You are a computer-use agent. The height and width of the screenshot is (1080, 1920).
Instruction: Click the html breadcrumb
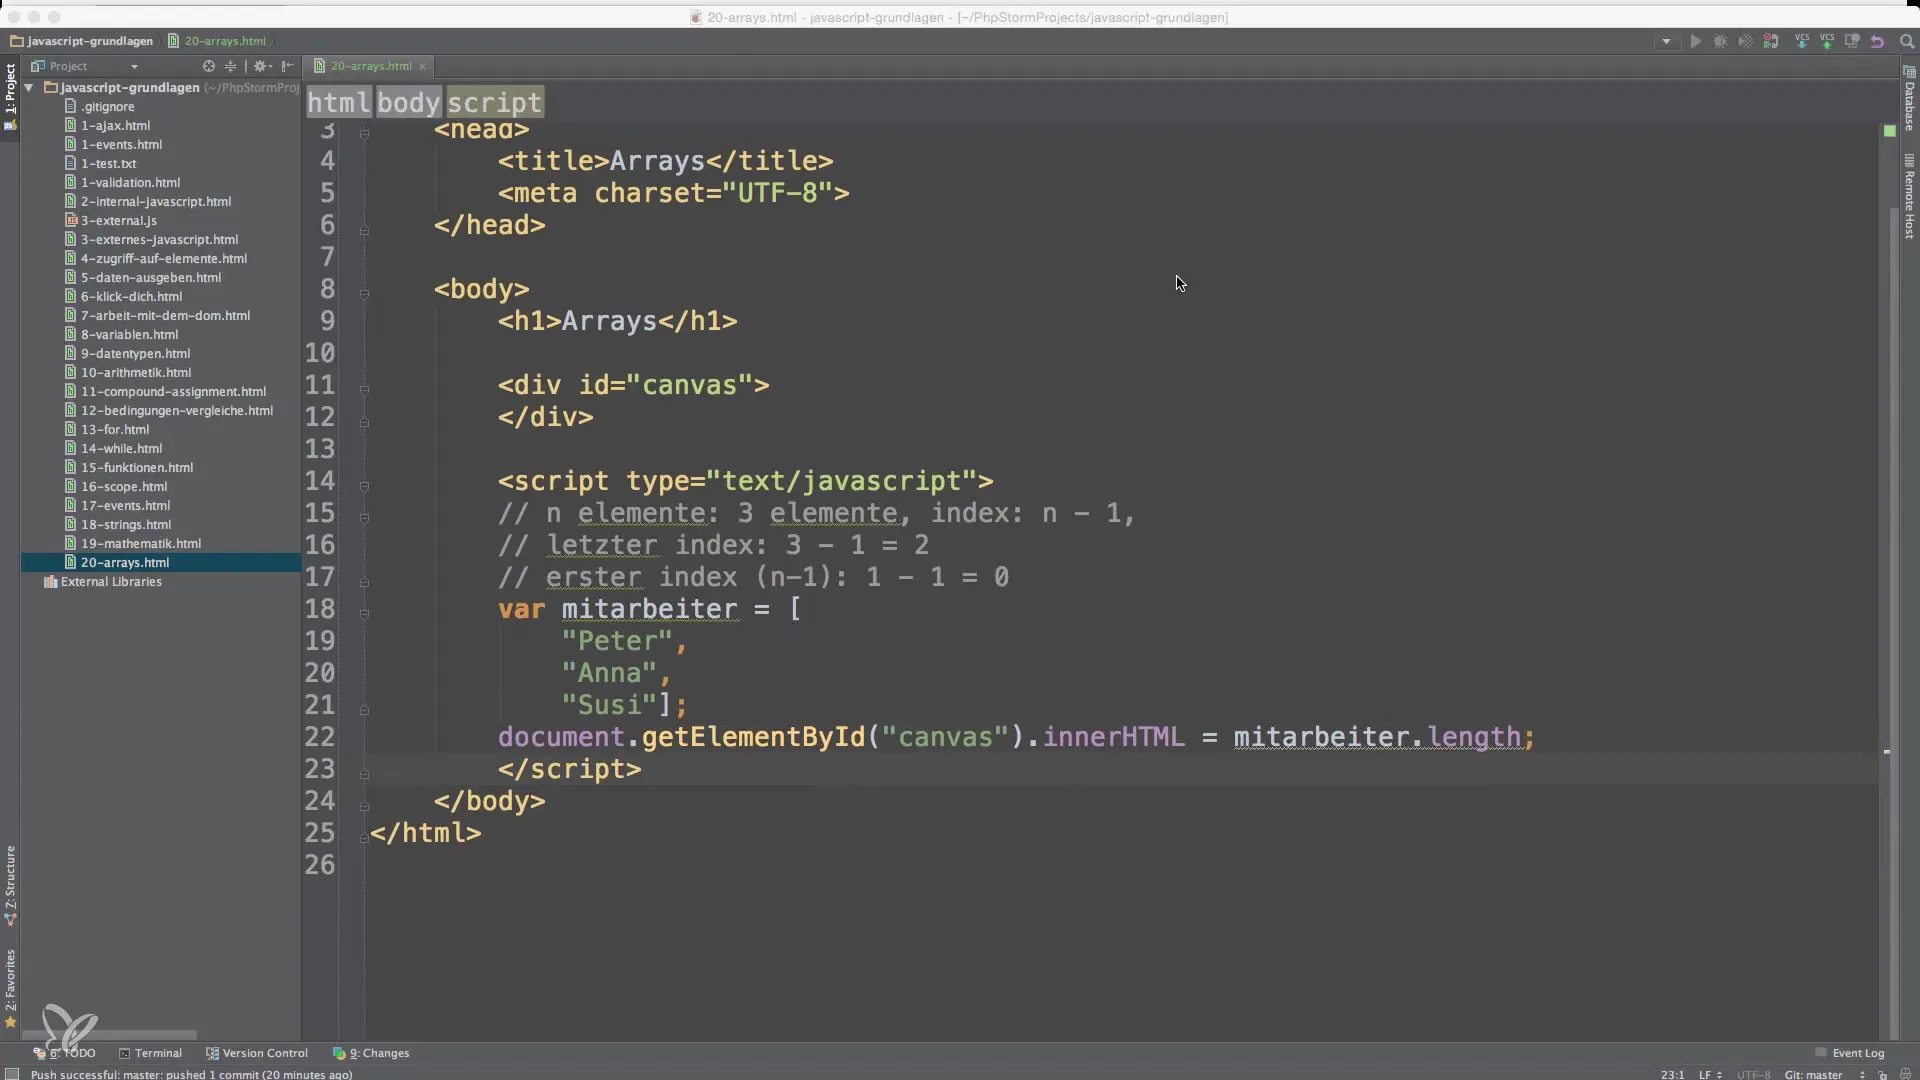pyautogui.click(x=339, y=102)
